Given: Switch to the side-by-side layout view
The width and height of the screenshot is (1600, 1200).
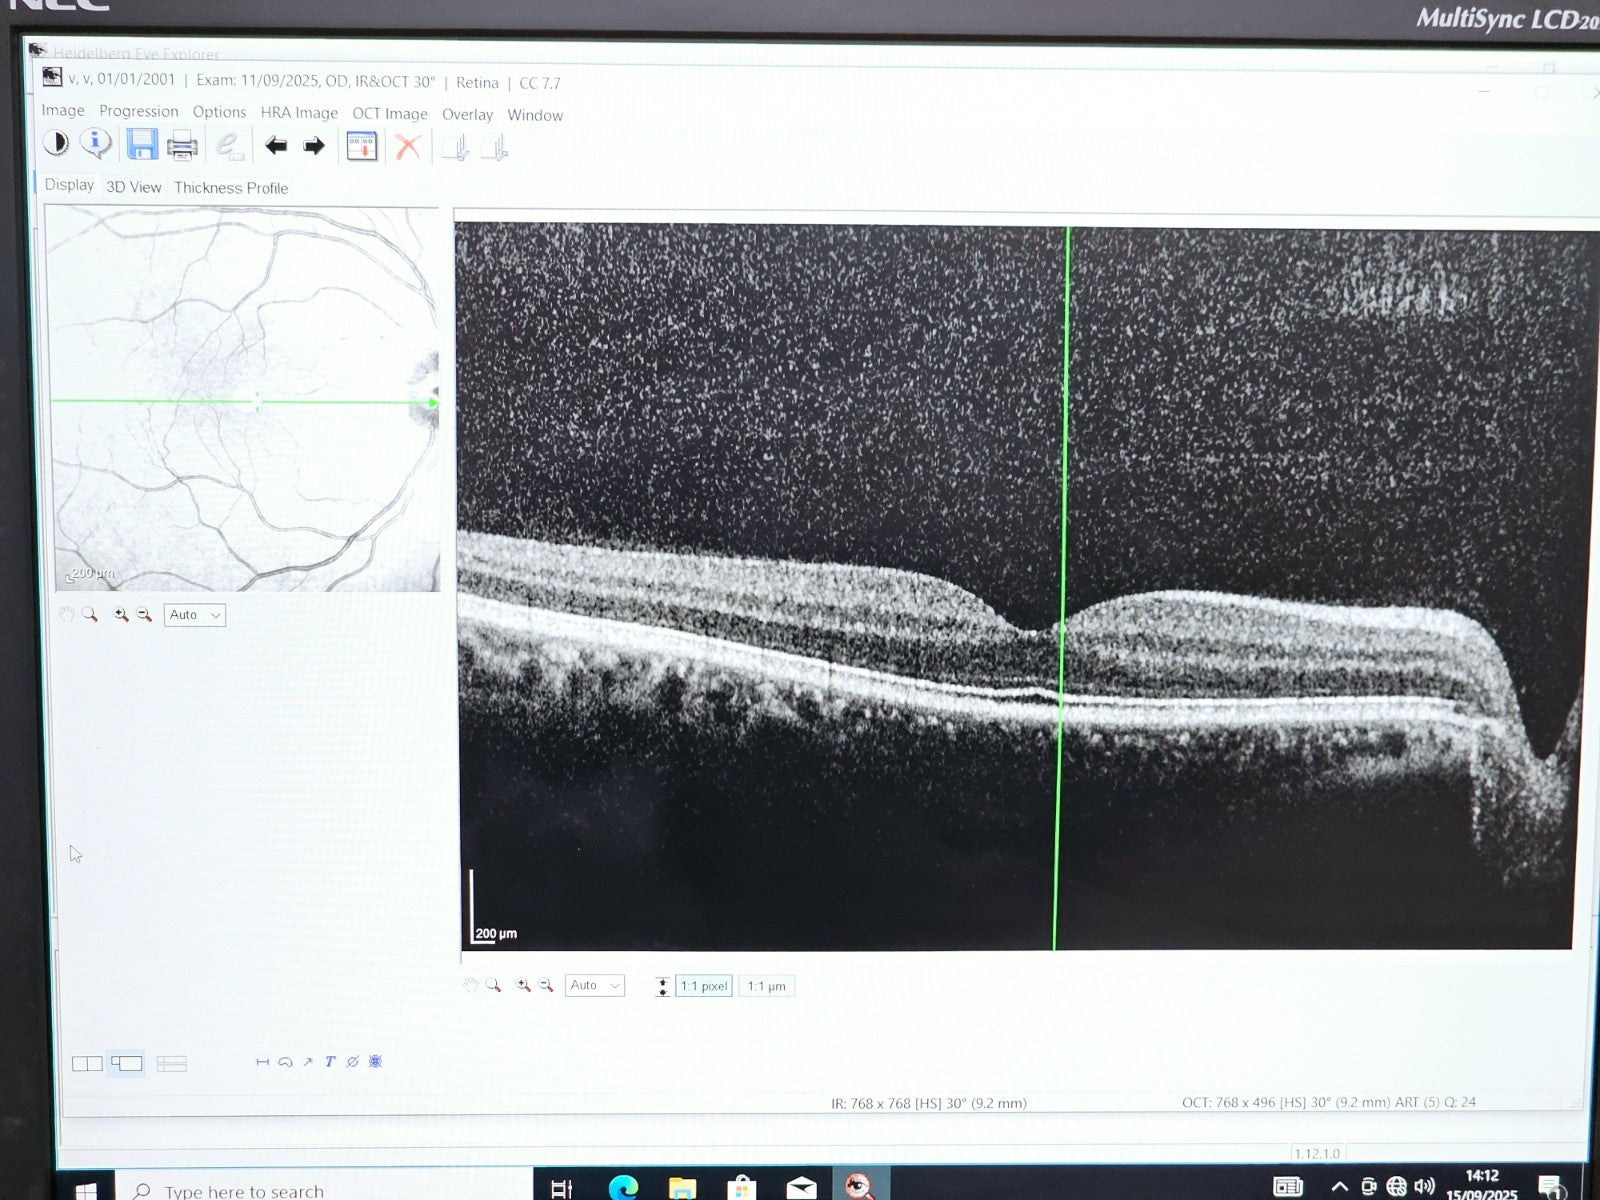Looking at the screenshot, I should click(x=87, y=1062).
